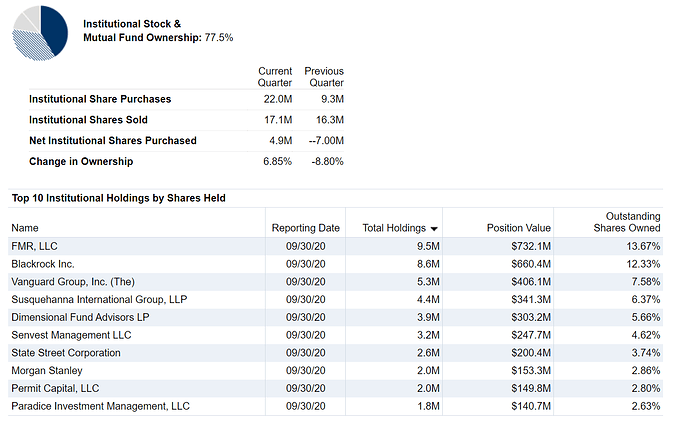Image resolution: width=690 pixels, height=434 pixels.
Task: Click Current Quarter column heading
Action: point(275,77)
